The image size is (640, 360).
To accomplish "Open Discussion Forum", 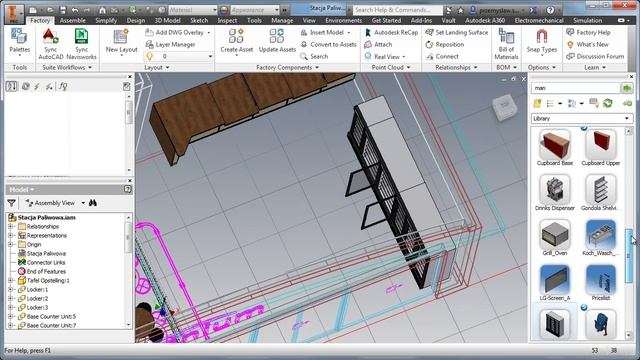I will (595, 56).
